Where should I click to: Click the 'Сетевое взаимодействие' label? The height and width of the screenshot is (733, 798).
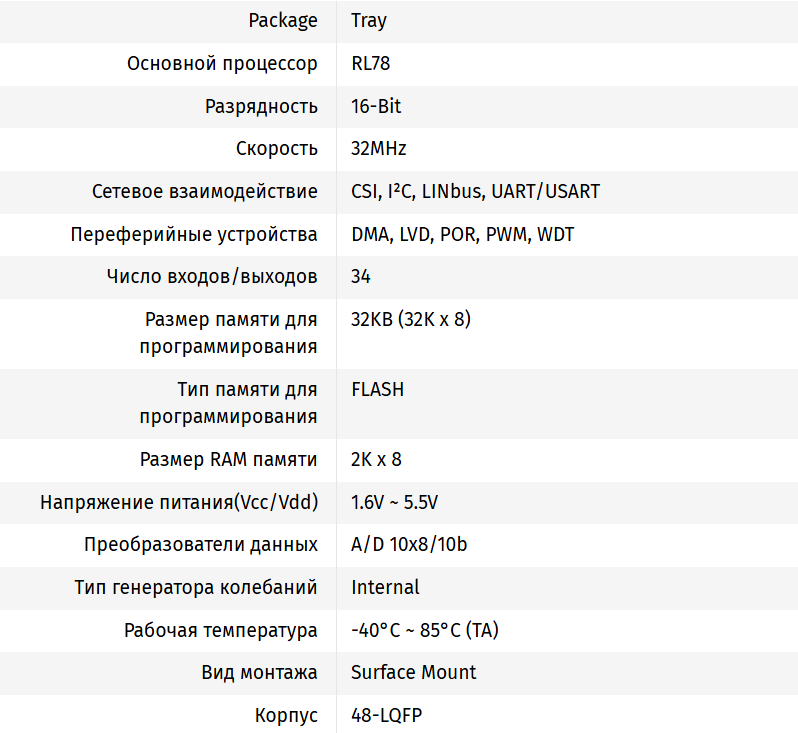tap(205, 191)
